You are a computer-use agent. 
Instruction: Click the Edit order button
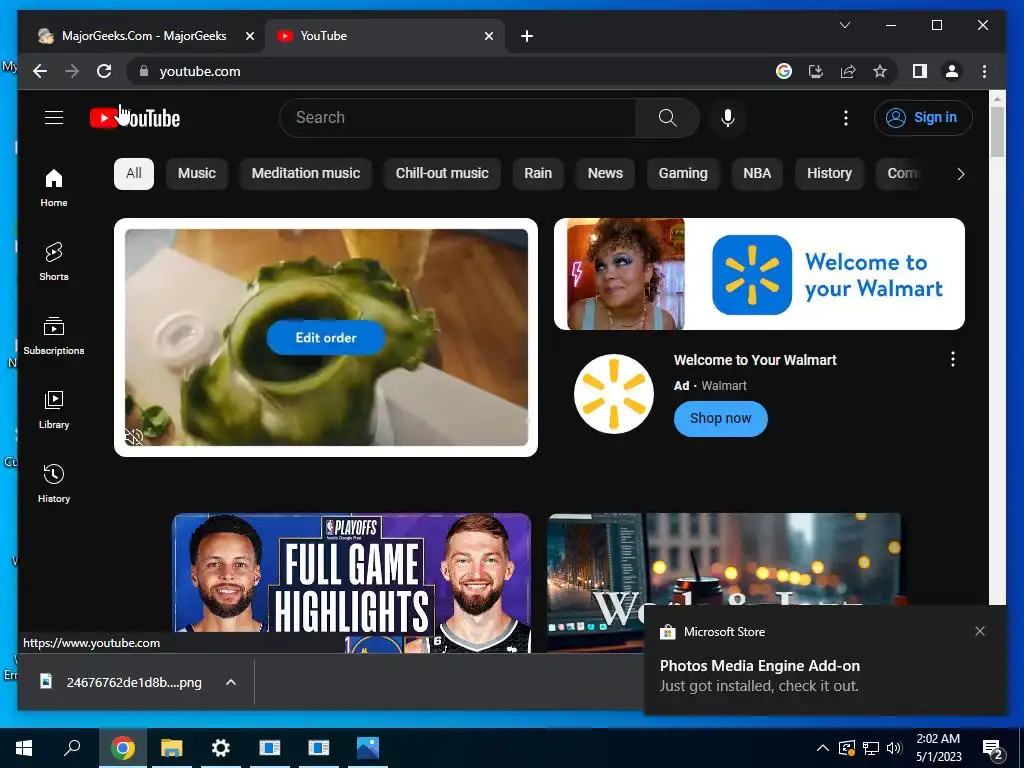click(x=326, y=338)
